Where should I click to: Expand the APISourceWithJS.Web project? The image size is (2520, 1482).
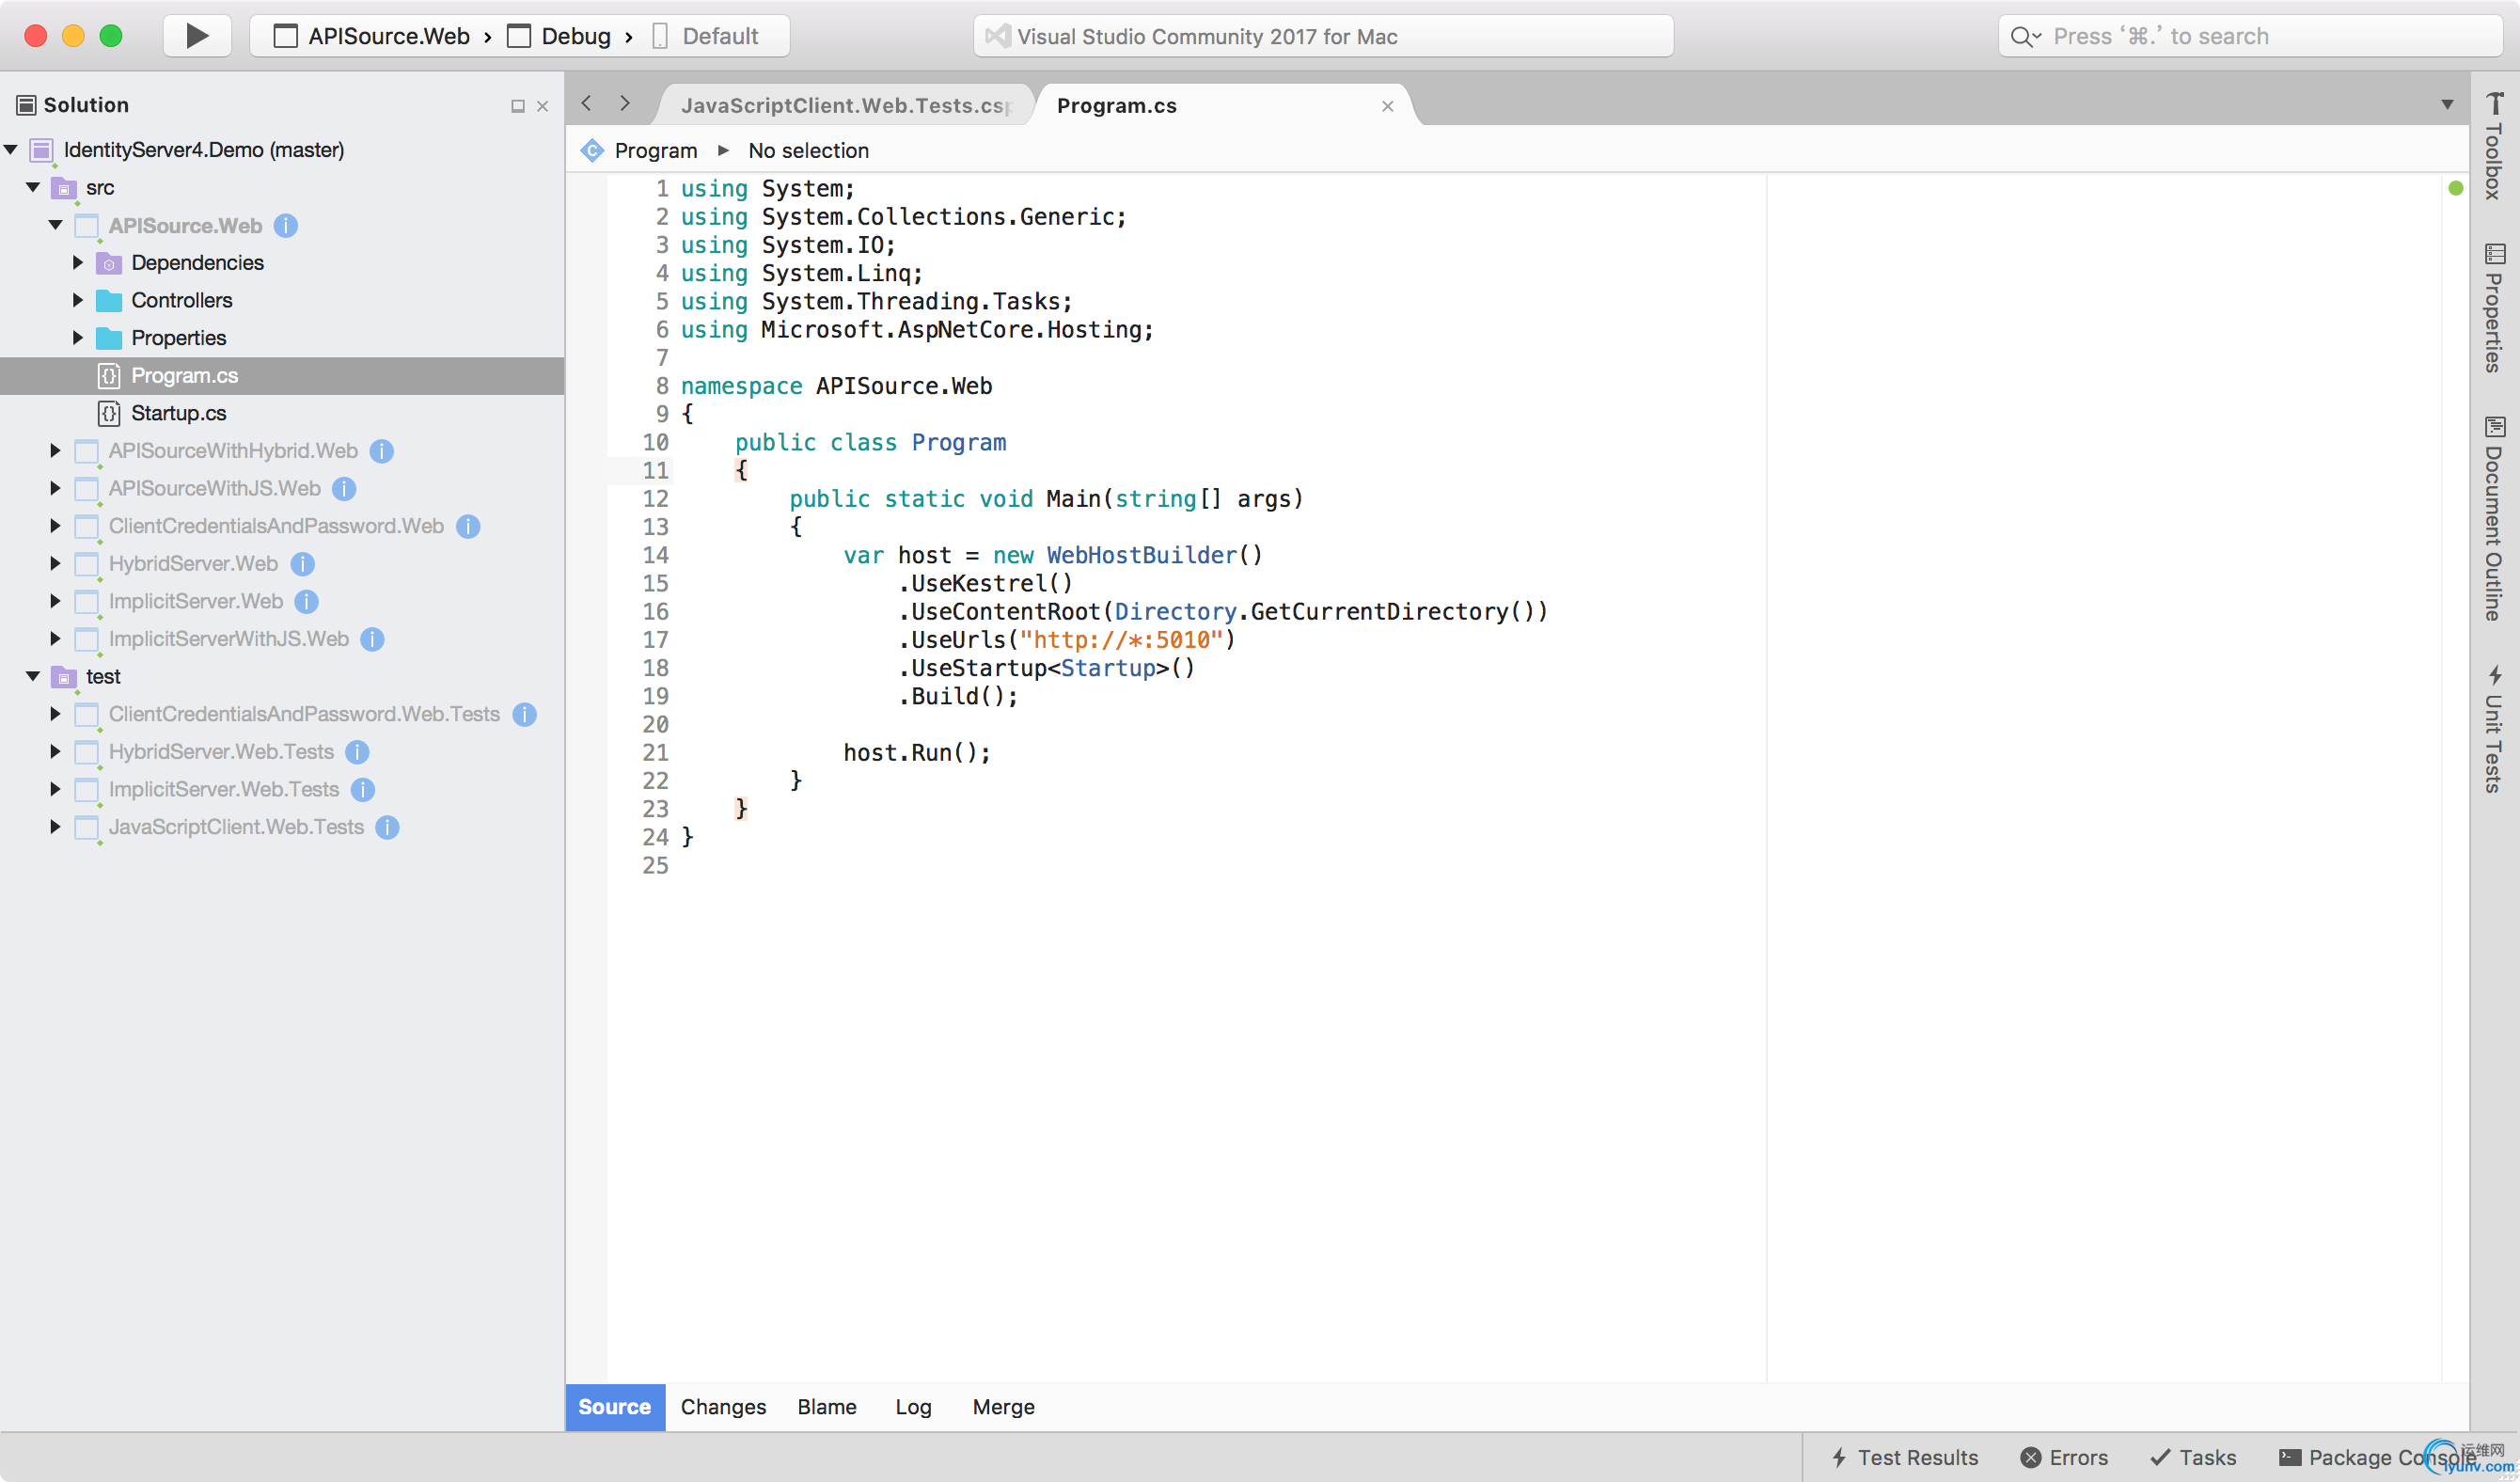coord(55,488)
